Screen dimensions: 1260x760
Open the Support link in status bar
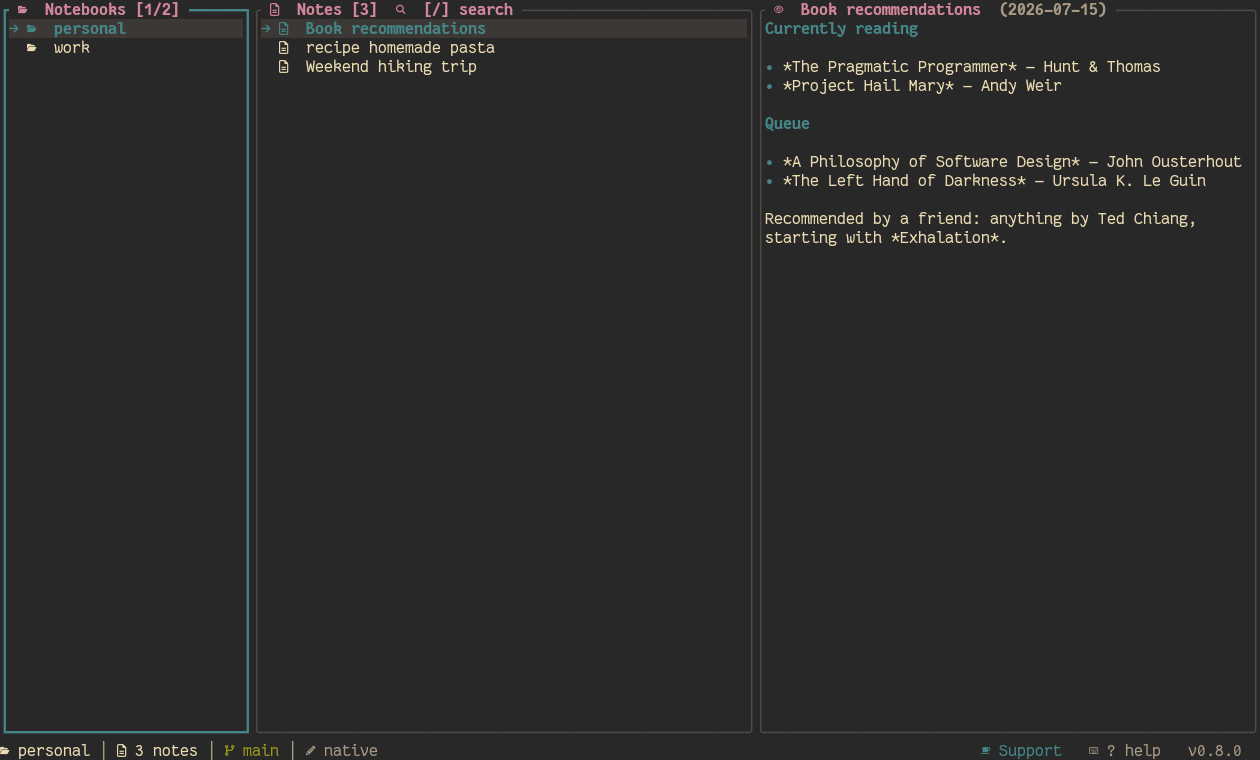(1030, 750)
